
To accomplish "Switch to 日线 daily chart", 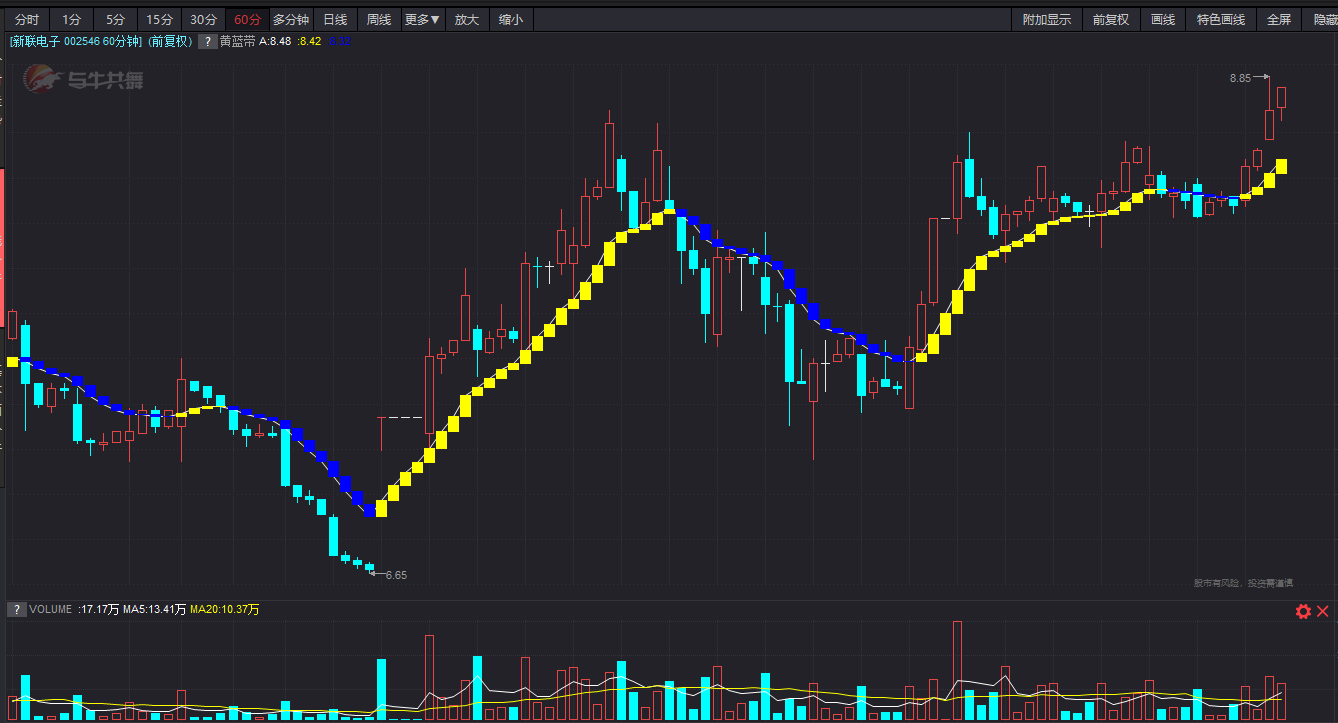I will (x=336, y=19).
